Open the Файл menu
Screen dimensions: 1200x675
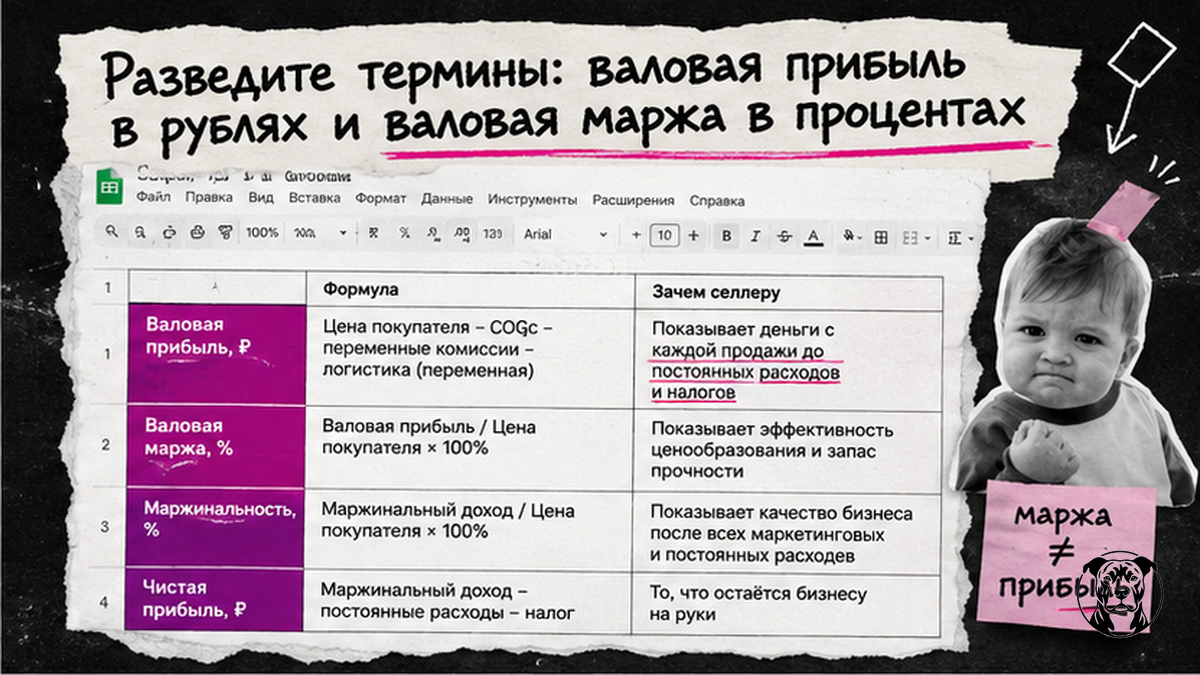coord(154,197)
